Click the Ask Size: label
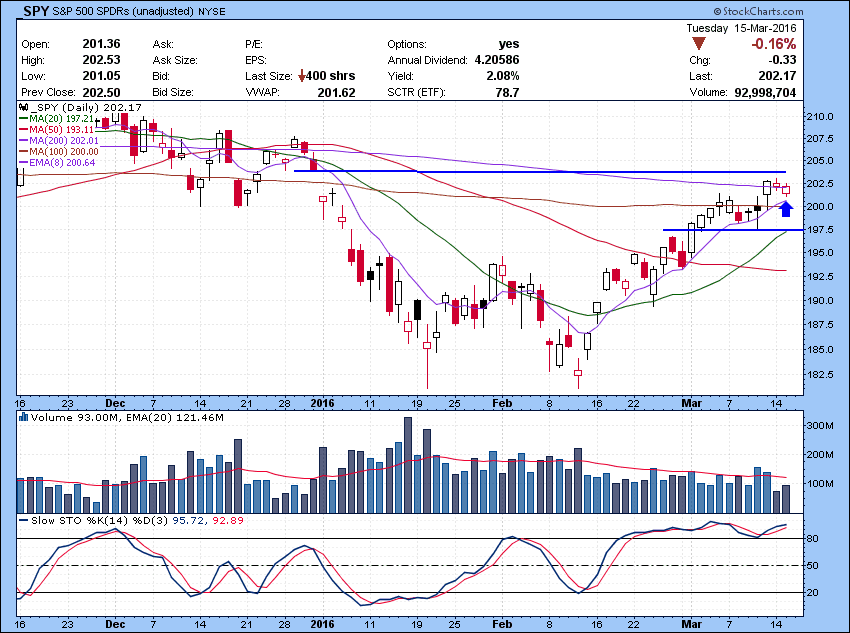850x633 pixels. (175, 60)
